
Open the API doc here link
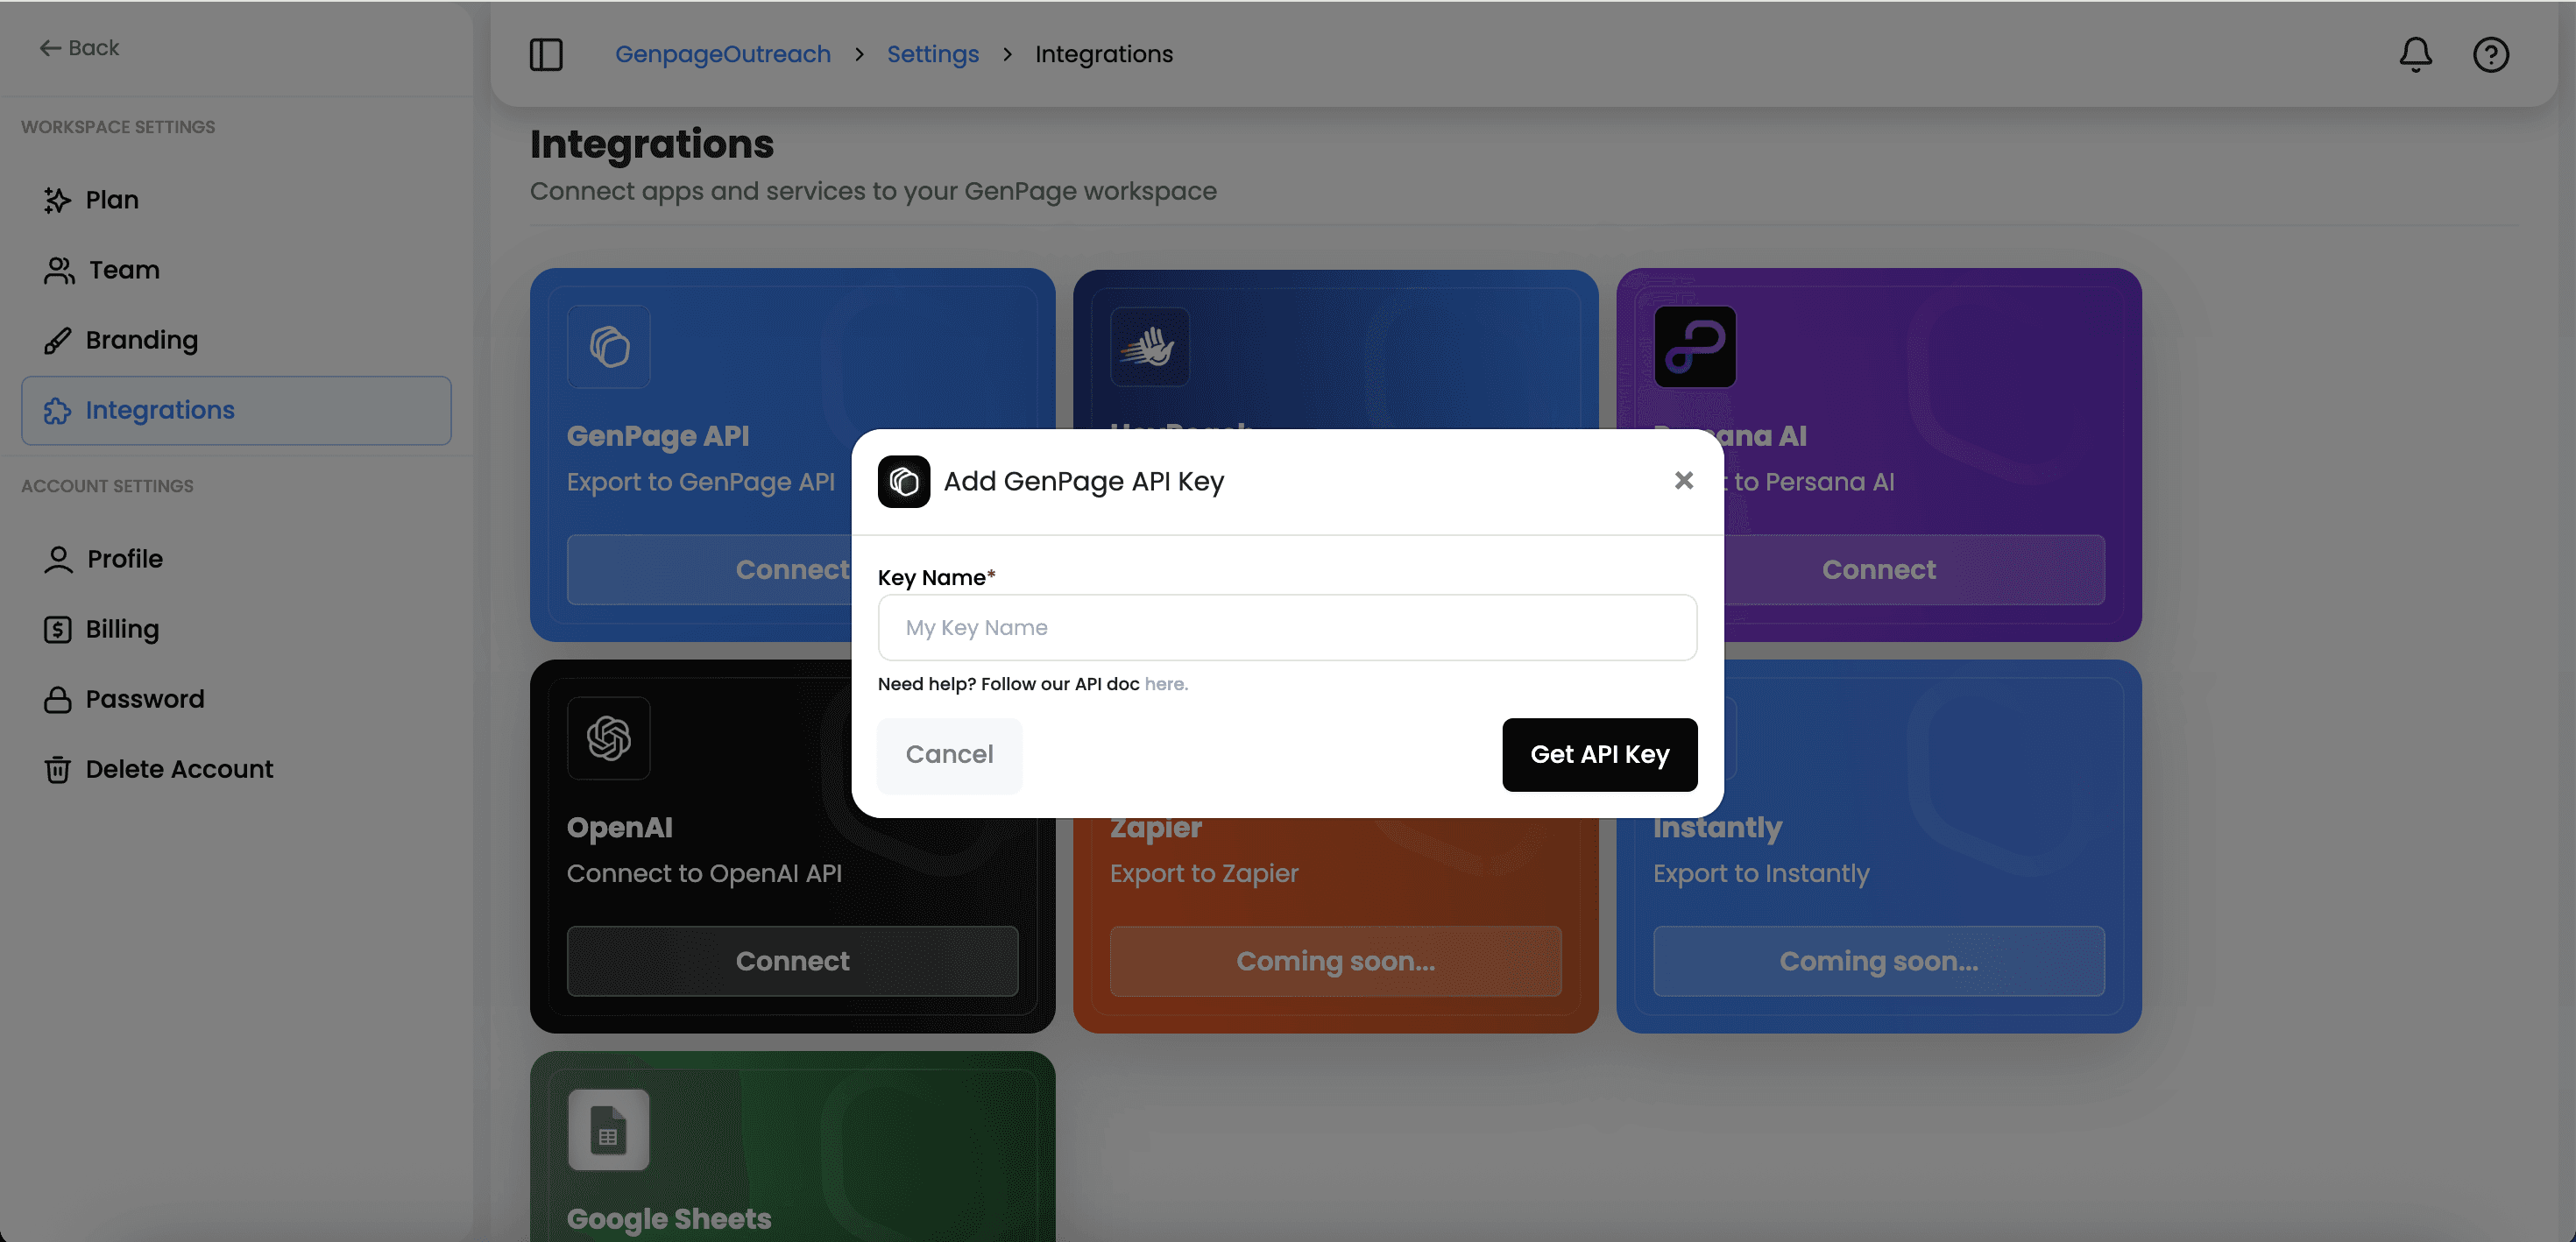(x=1165, y=684)
